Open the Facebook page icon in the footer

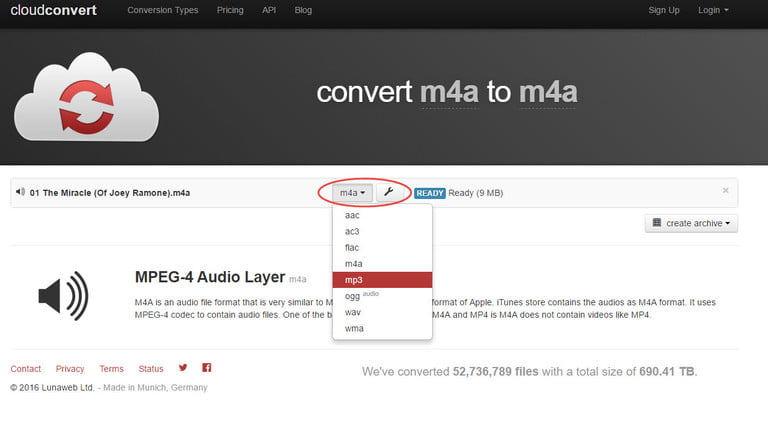tap(207, 368)
